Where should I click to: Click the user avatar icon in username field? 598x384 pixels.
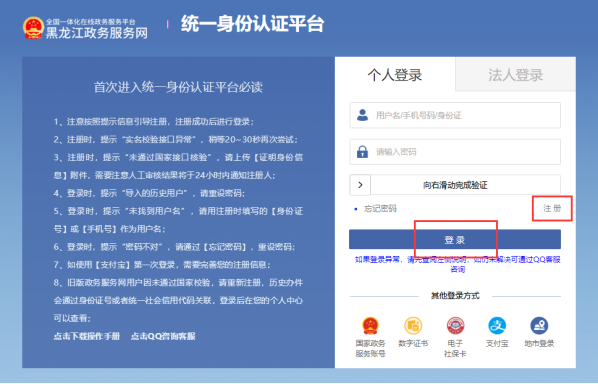coord(362,115)
